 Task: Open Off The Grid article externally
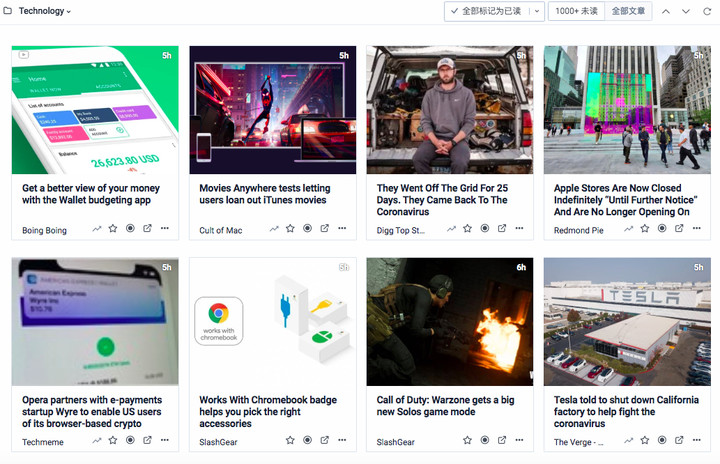point(502,228)
